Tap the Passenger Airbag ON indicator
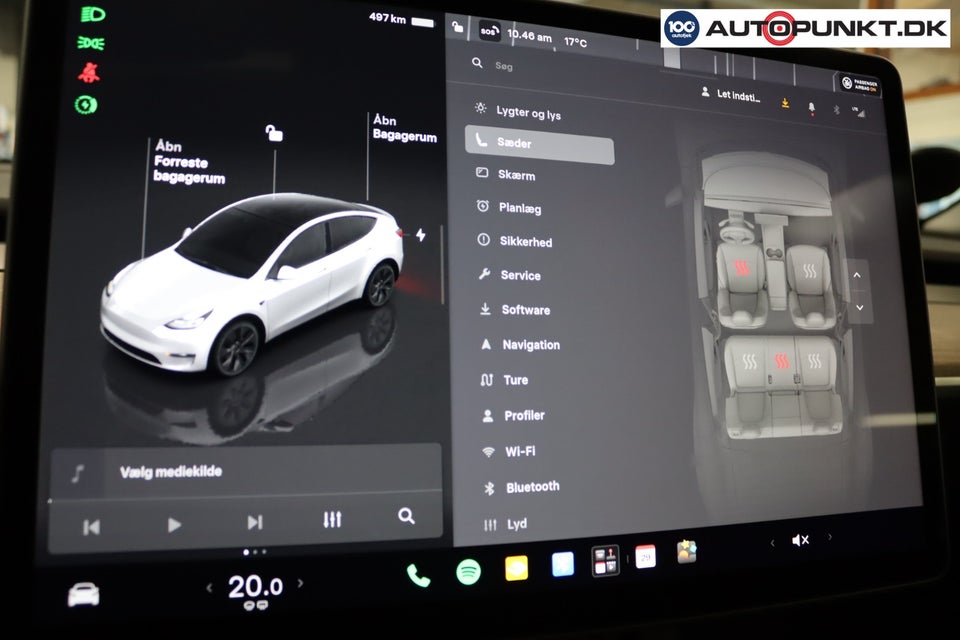Image resolution: width=960 pixels, height=640 pixels. 859,84
